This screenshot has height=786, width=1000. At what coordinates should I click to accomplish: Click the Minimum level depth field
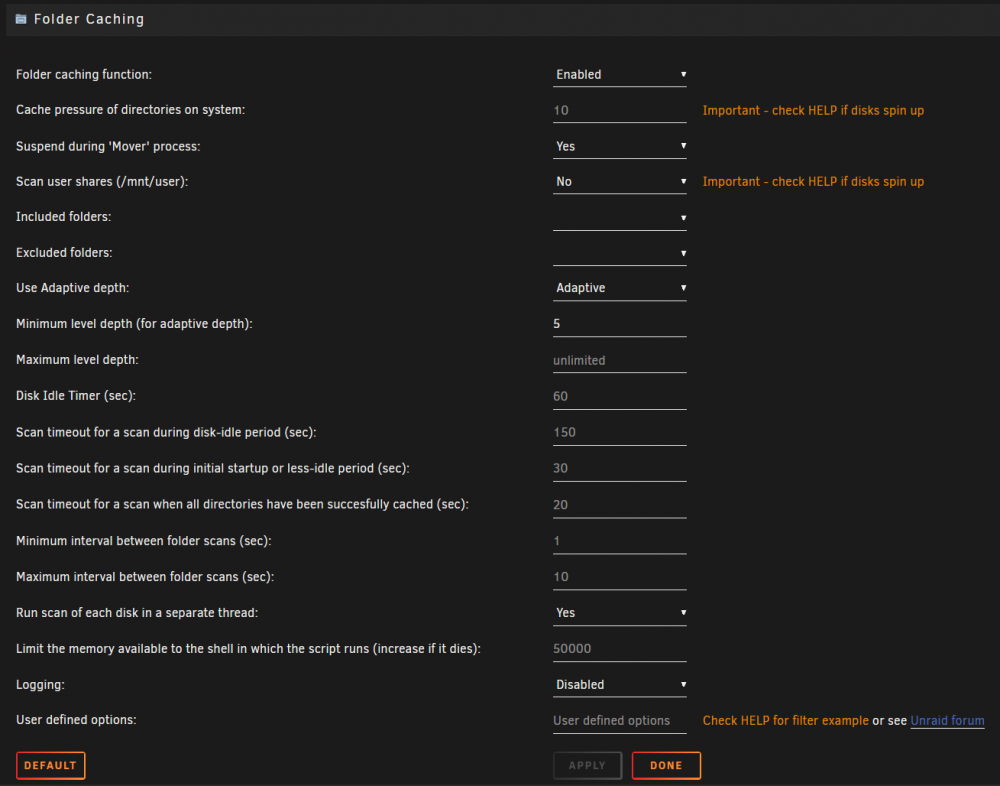pos(619,324)
